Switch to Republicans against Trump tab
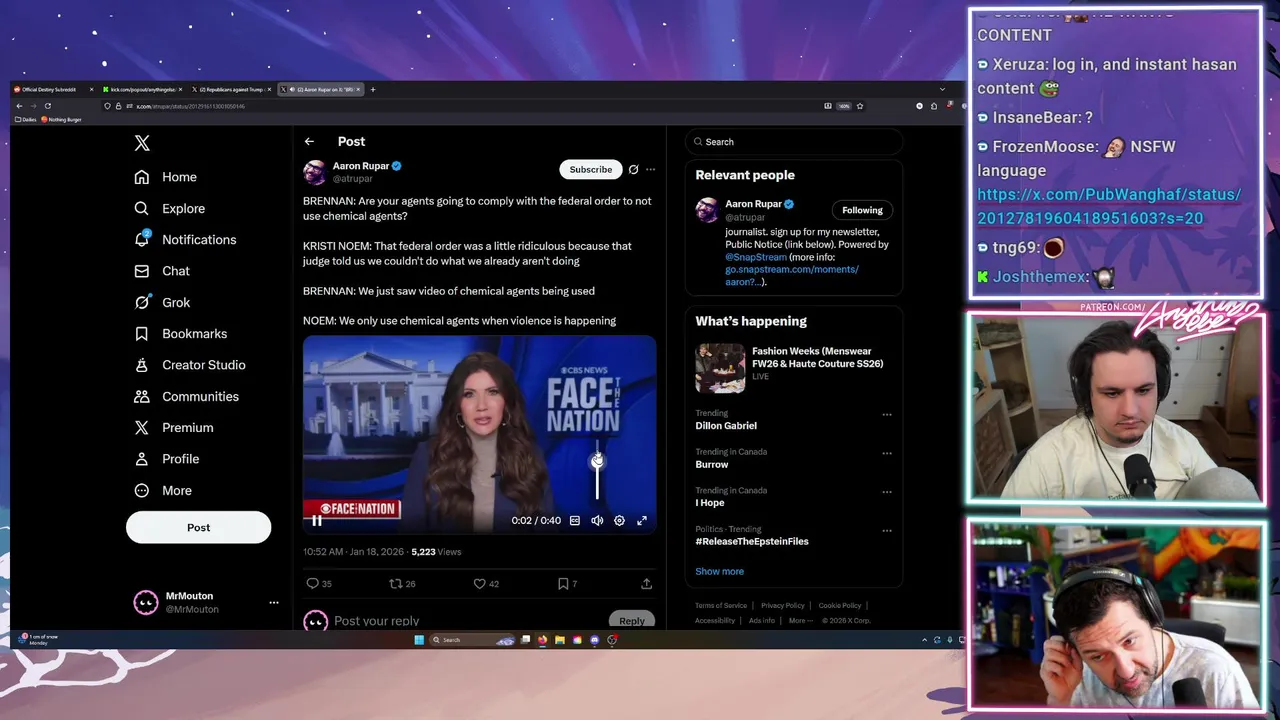 click(x=233, y=89)
